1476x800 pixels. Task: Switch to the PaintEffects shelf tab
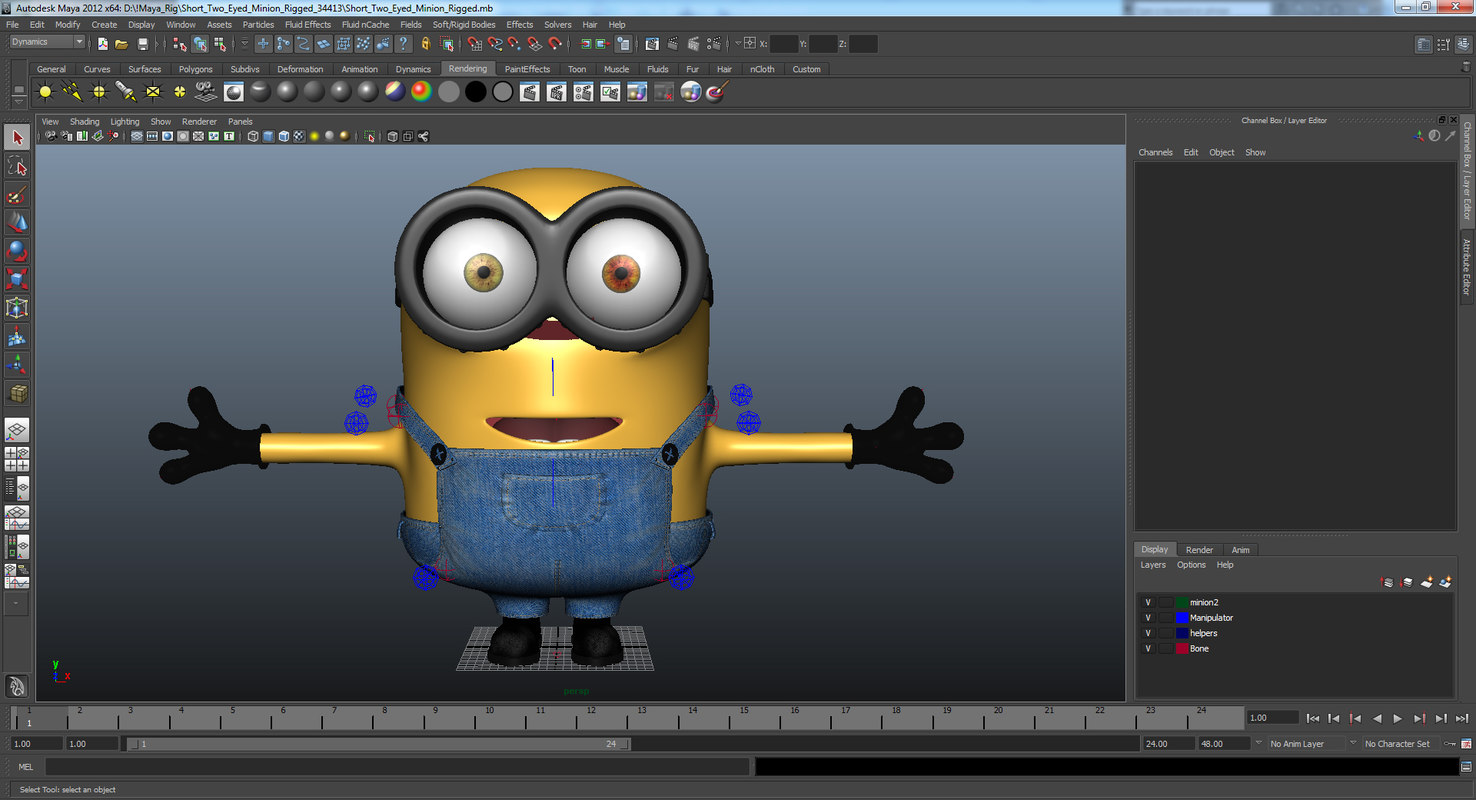[x=527, y=69]
